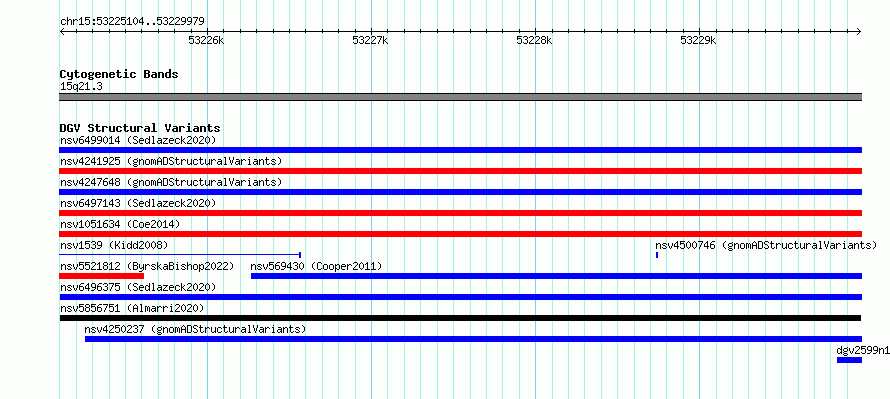Click the chr15:53225104..53229979 coordinate label

[x=132, y=22]
